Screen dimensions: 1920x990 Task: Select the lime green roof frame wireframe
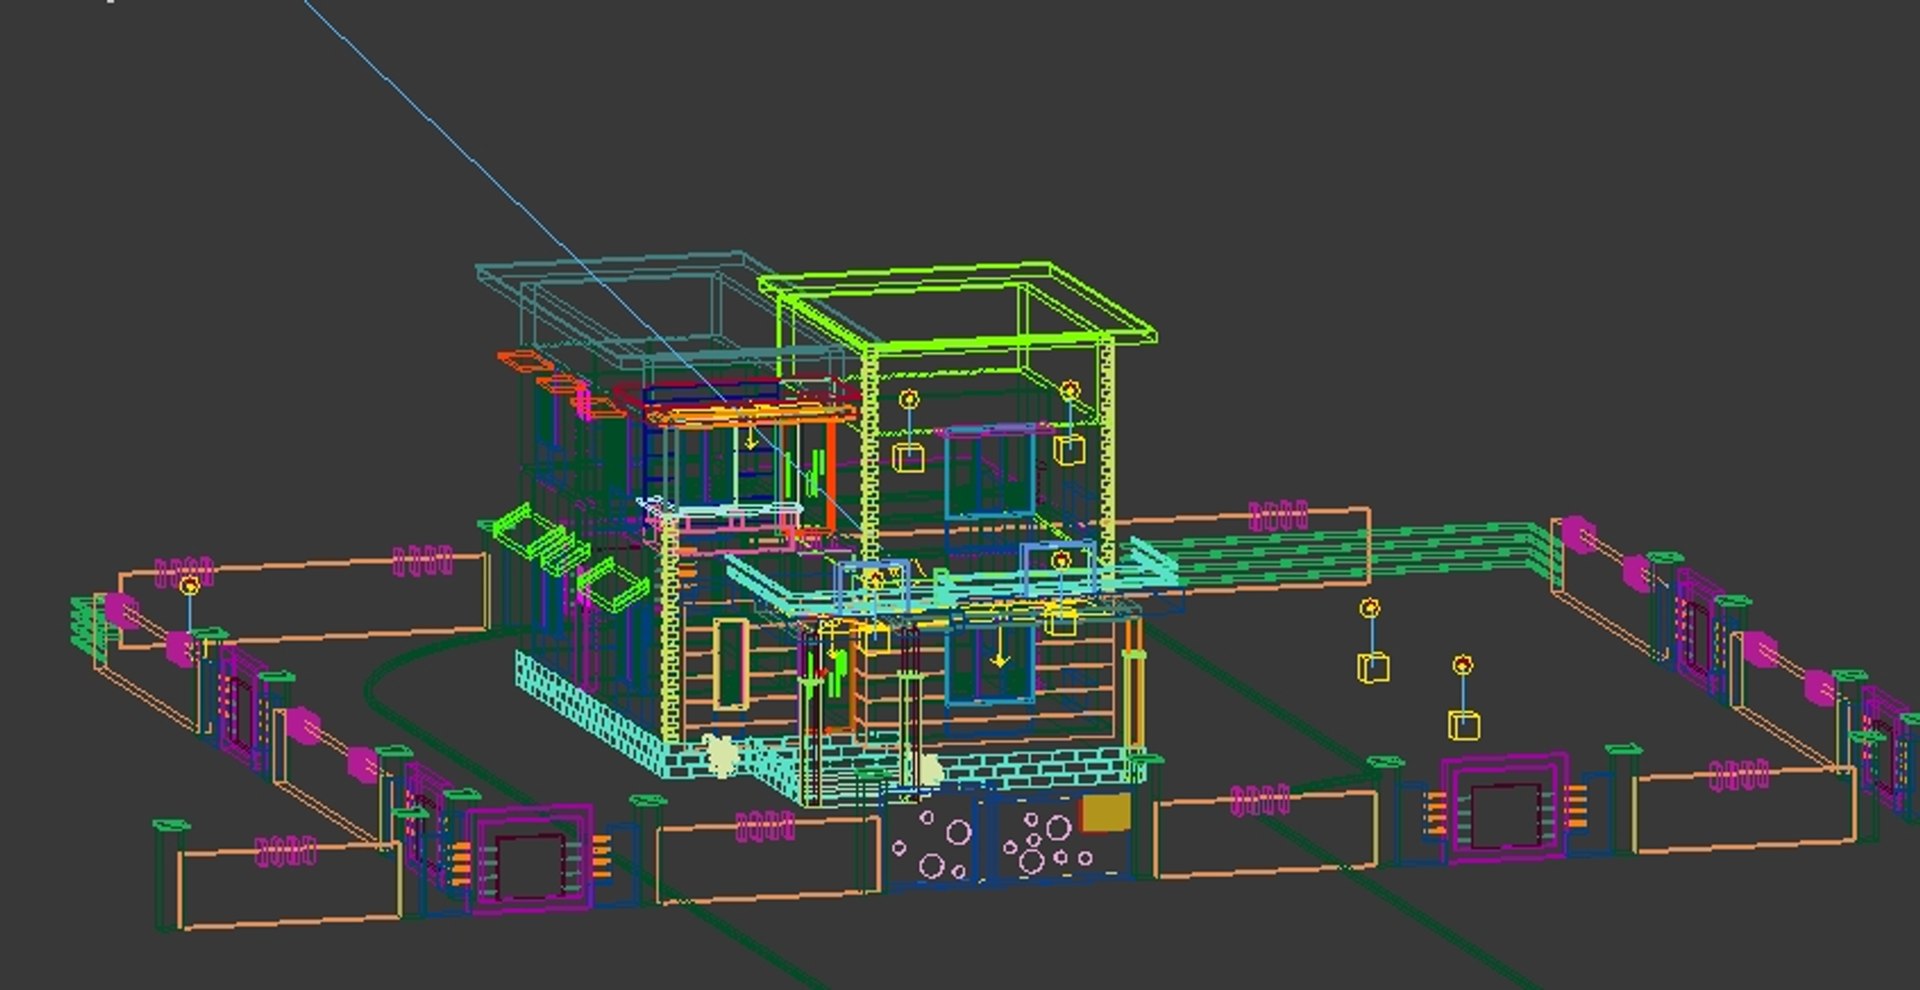(958, 307)
